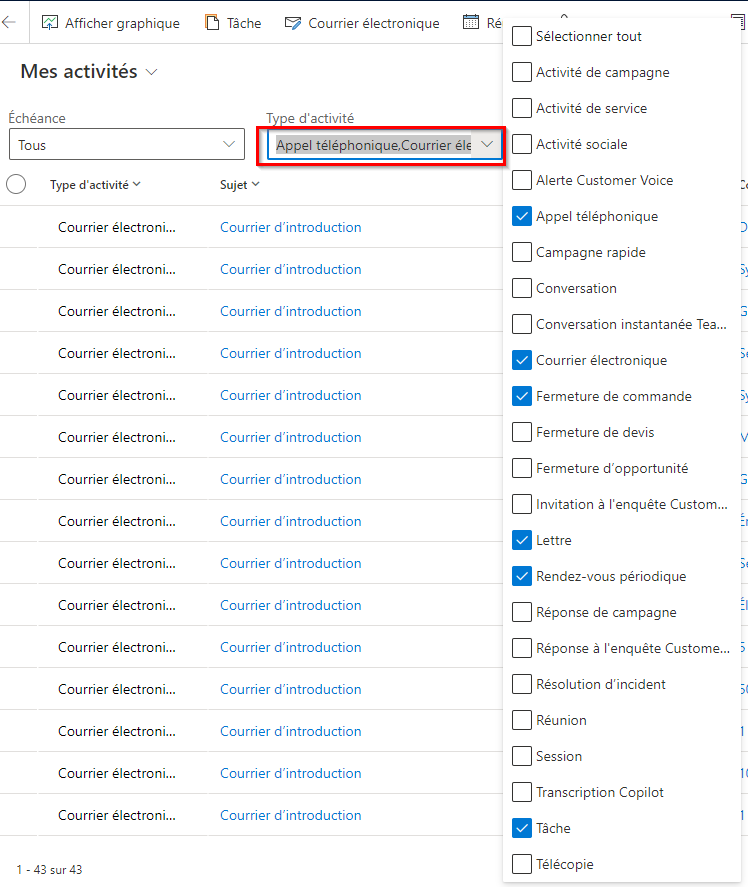Open the last Courrier d'introduction link
The height and width of the screenshot is (887, 748).
[290, 815]
